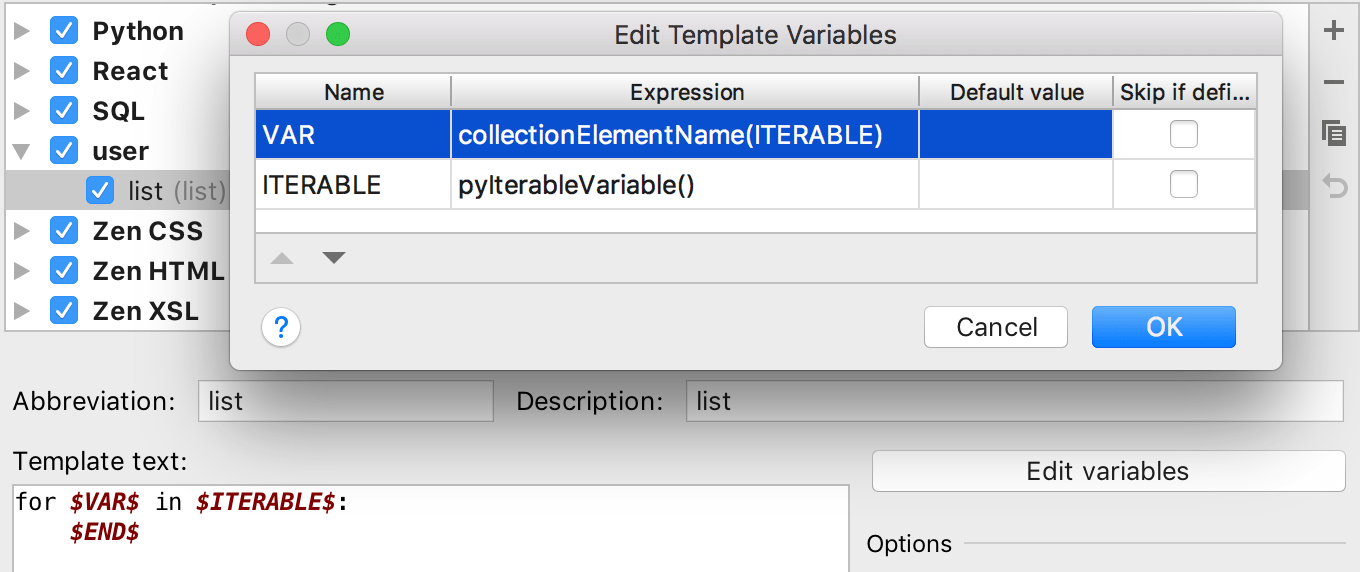Expand the SQL template group
The width and height of the screenshot is (1360, 572).
click(x=22, y=111)
